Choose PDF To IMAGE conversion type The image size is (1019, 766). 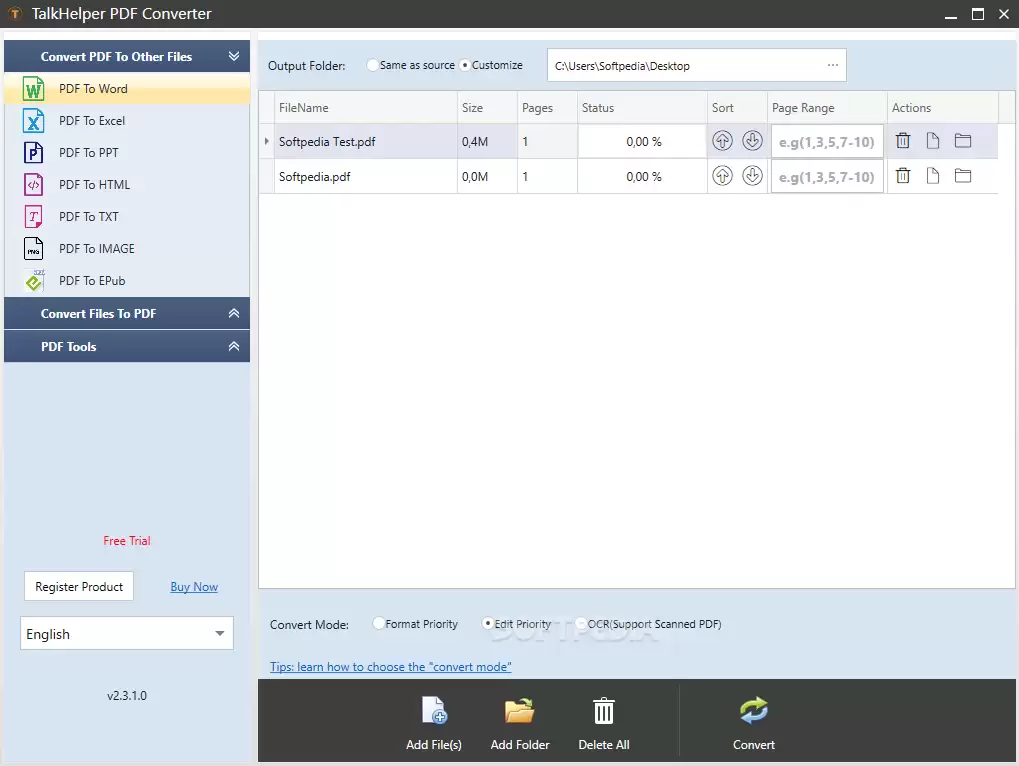click(96, 249)
